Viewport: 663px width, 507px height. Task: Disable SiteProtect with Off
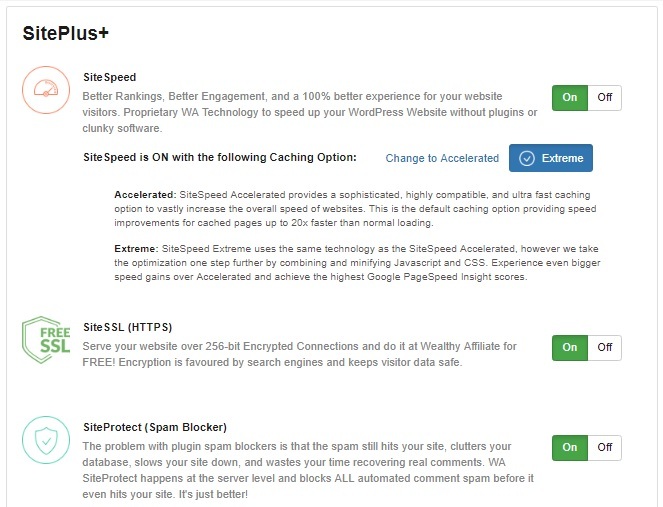[x=605, y=447]
